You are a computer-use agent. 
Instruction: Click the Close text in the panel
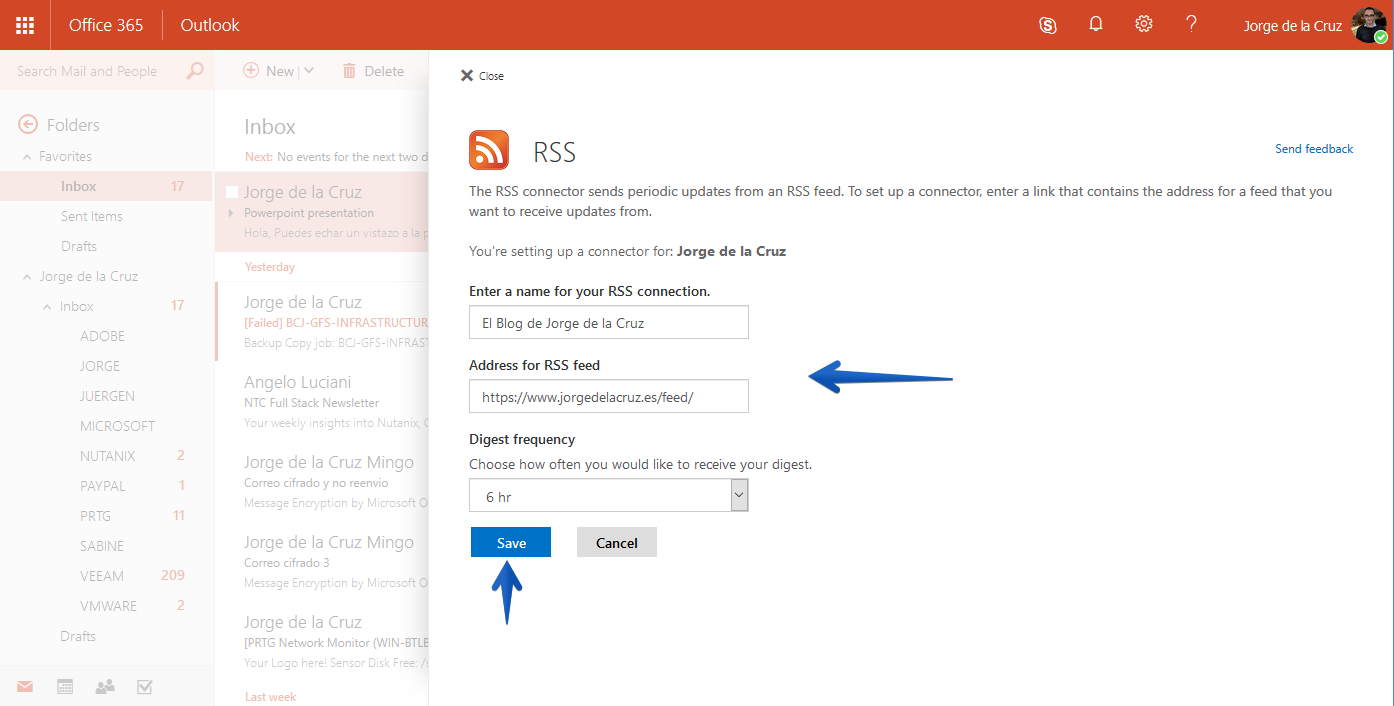(x=491, y=76)
